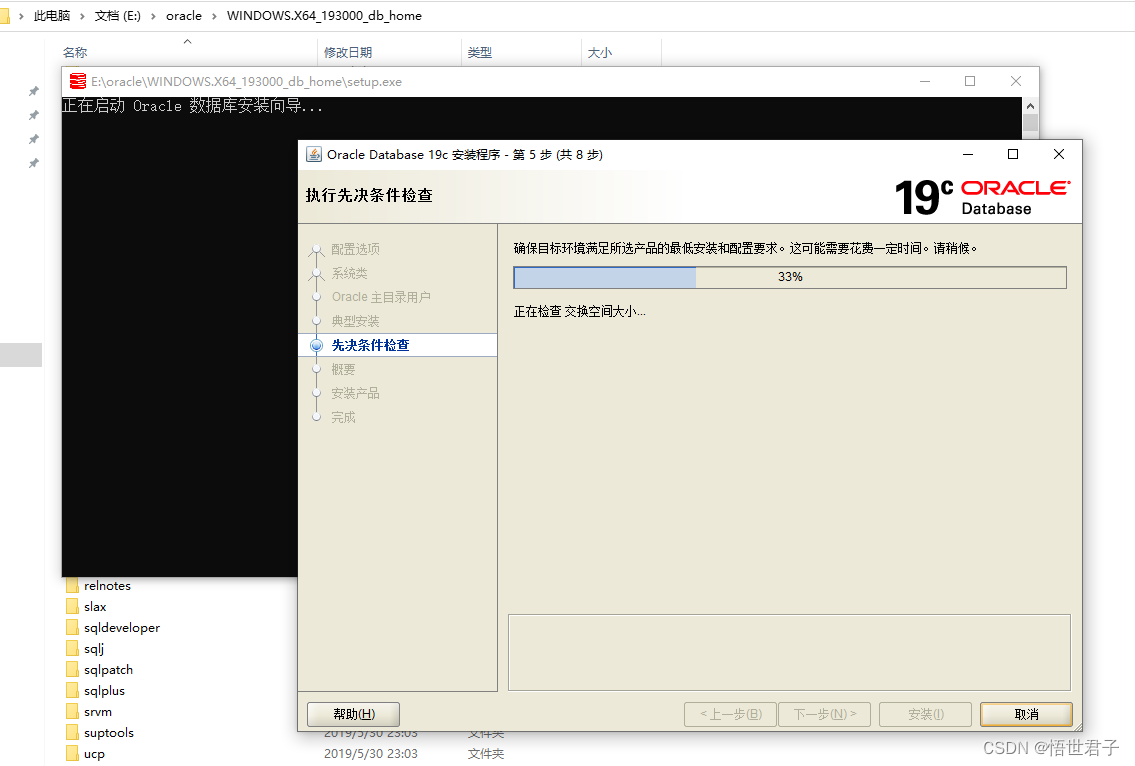Click the disabled Install (安装) button
This screenshot has width=1135, height=766.
click(x=925, y=714)
